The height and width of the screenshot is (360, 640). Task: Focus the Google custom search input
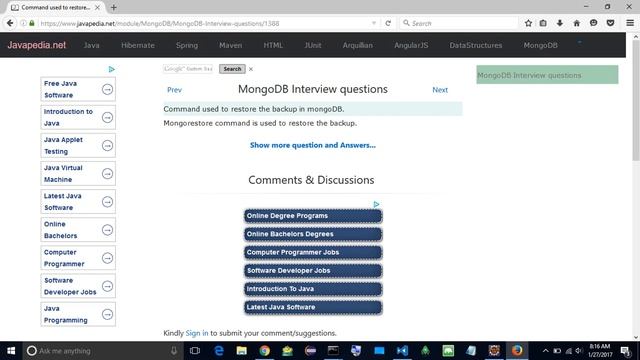click(x=188, y=69)
